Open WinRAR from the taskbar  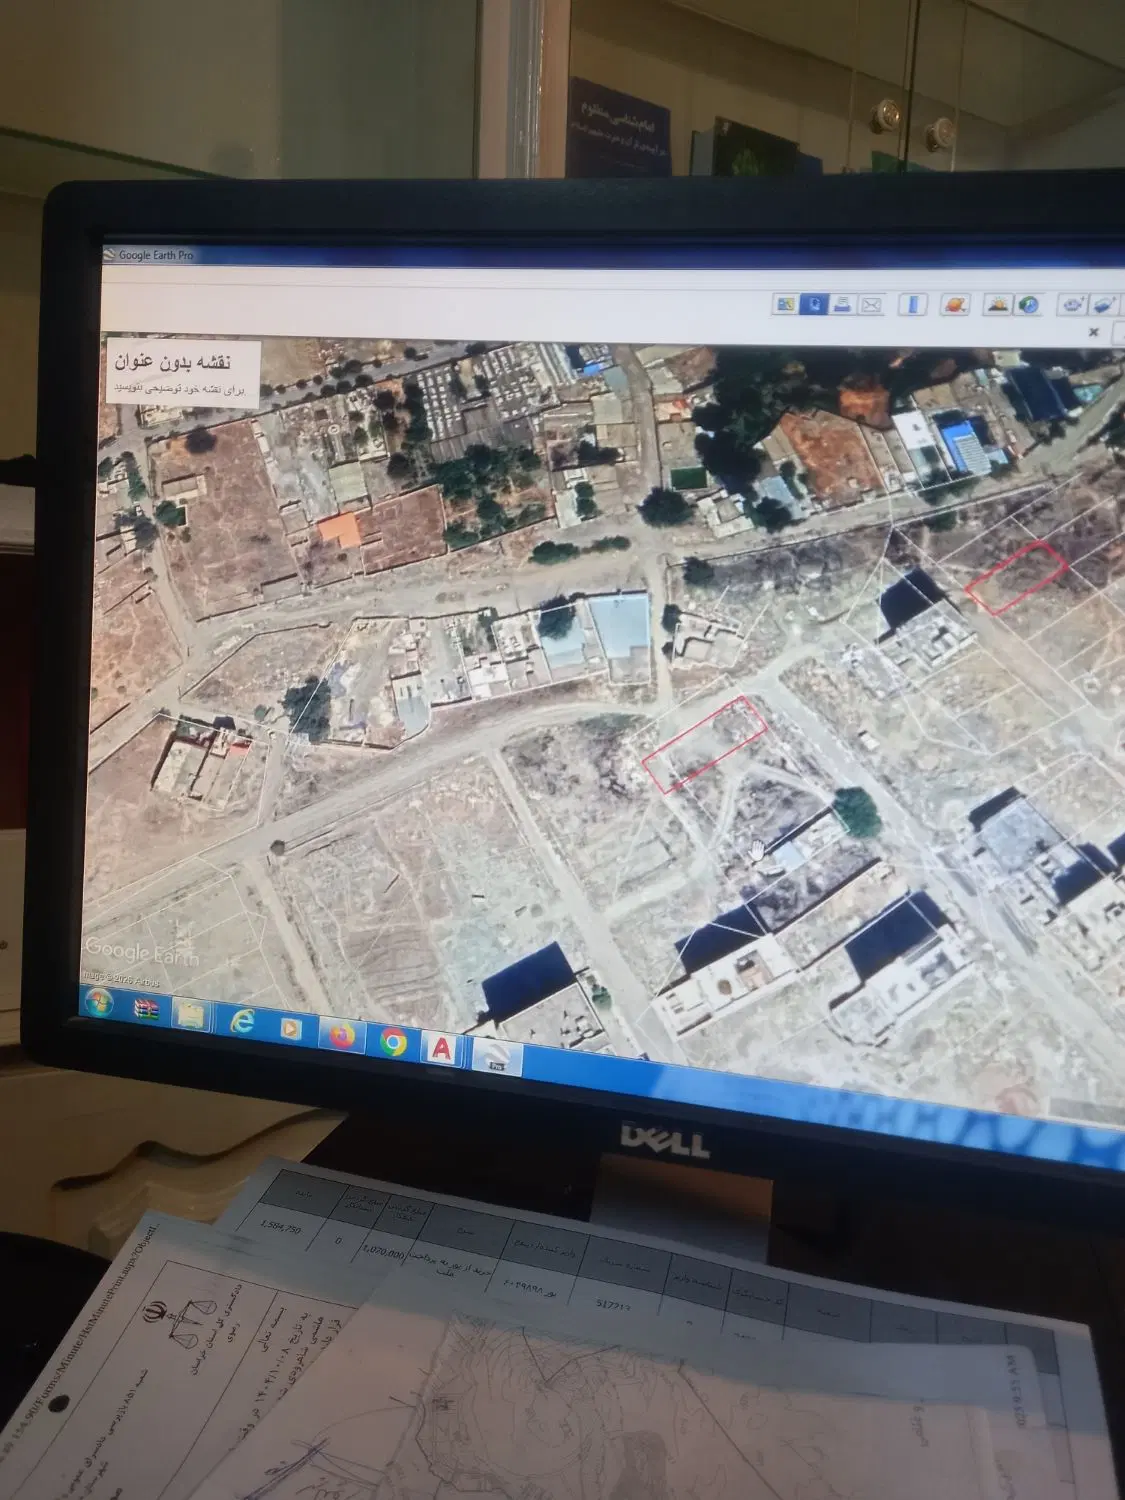point(147,1008)
